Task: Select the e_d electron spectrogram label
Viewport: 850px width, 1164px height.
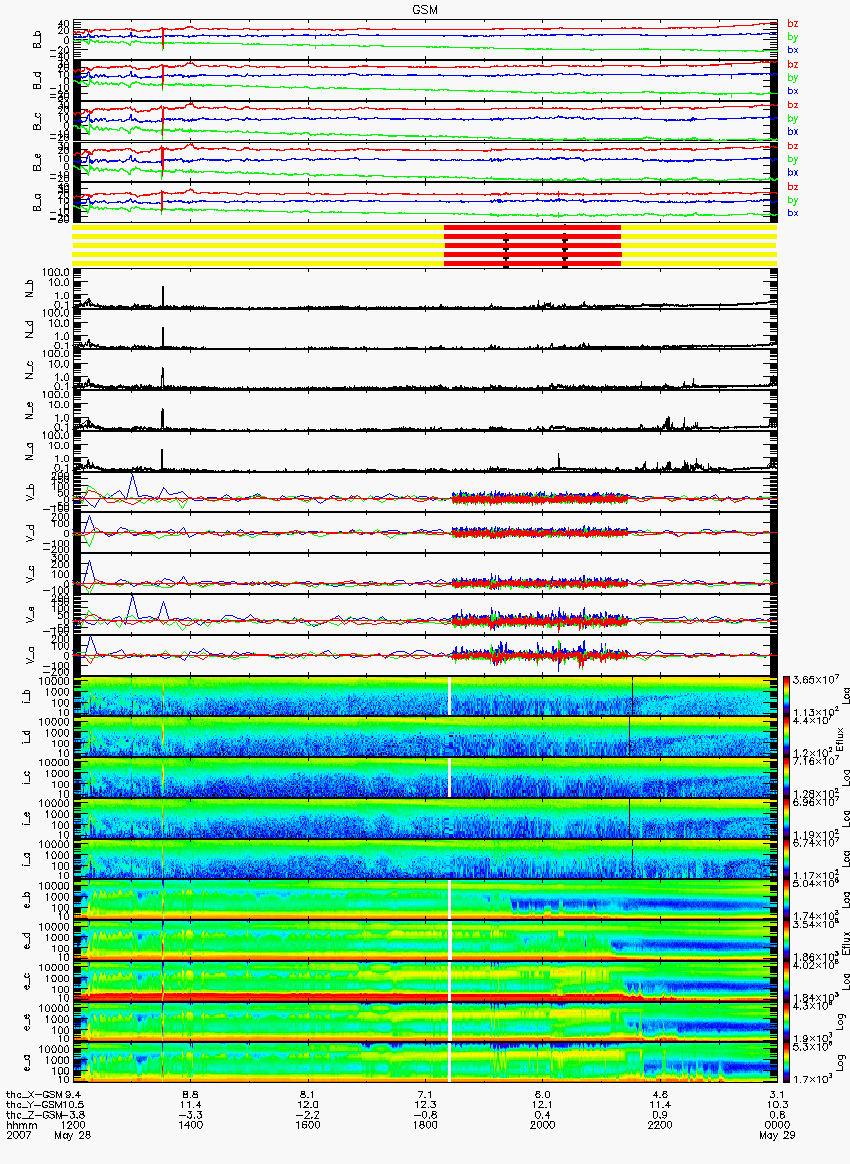Action: pos(26,941)
